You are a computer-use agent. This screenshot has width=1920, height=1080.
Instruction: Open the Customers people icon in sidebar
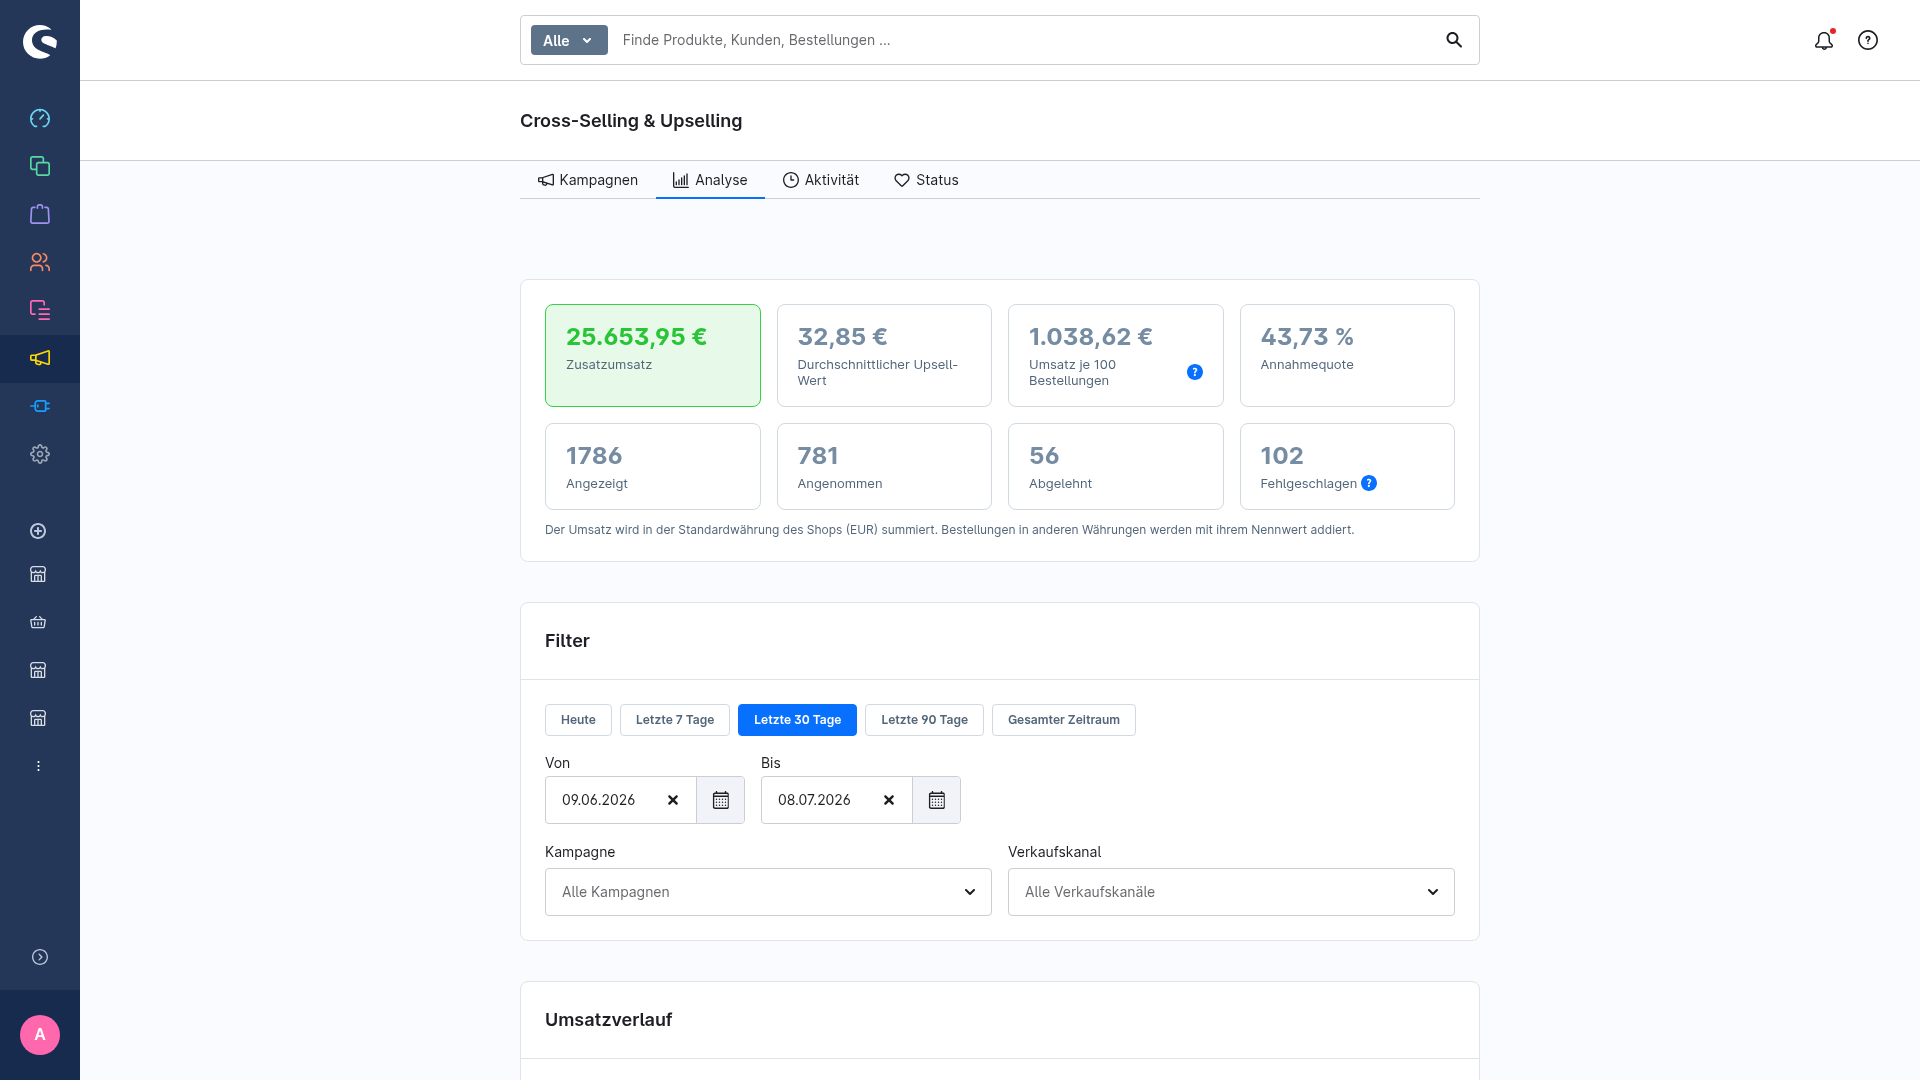click(x=40, y=262)
